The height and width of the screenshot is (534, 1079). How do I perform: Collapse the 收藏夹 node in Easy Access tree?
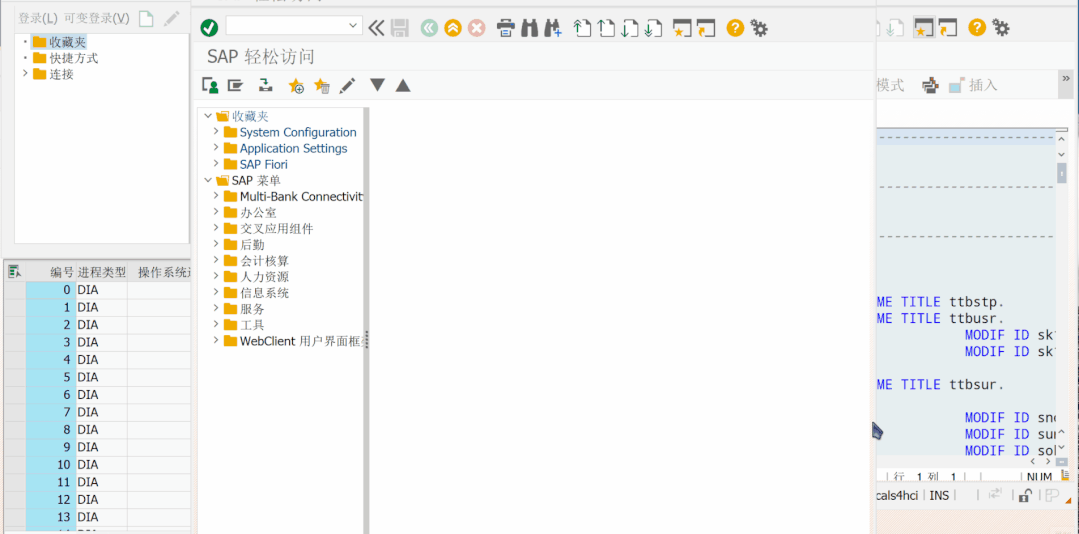click(x=208, y=116)
